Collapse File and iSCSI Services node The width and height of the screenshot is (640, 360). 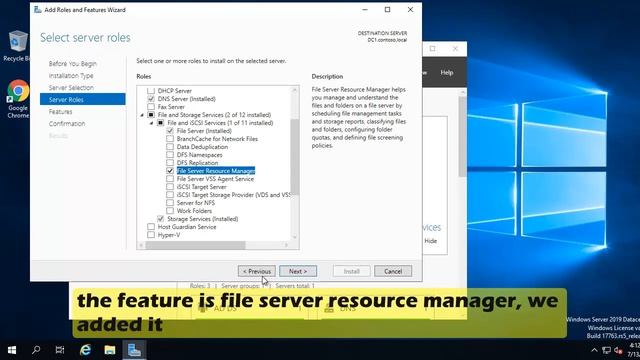coord(151,123)
